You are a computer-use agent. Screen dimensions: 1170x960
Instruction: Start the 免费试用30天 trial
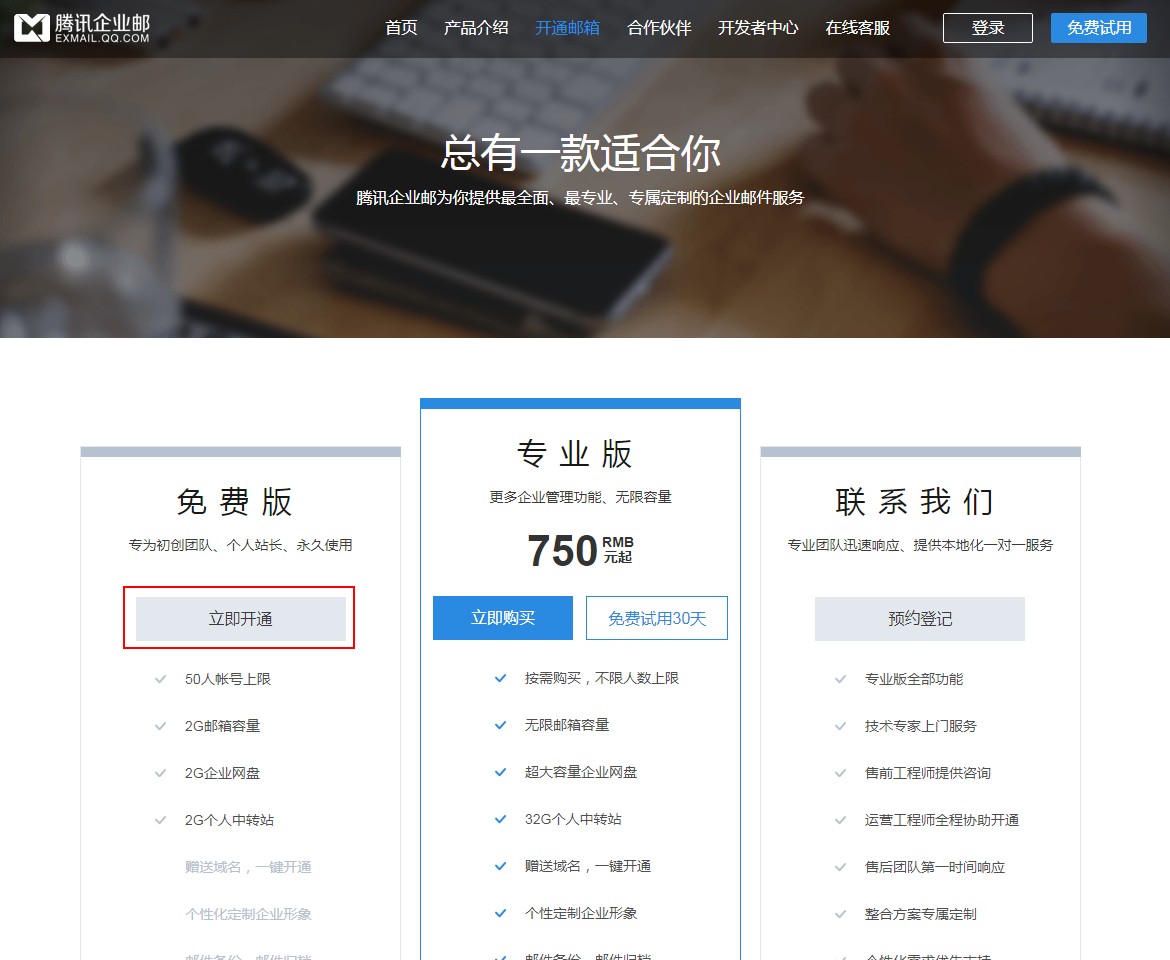pyautogui.click(x=656, y=618)
